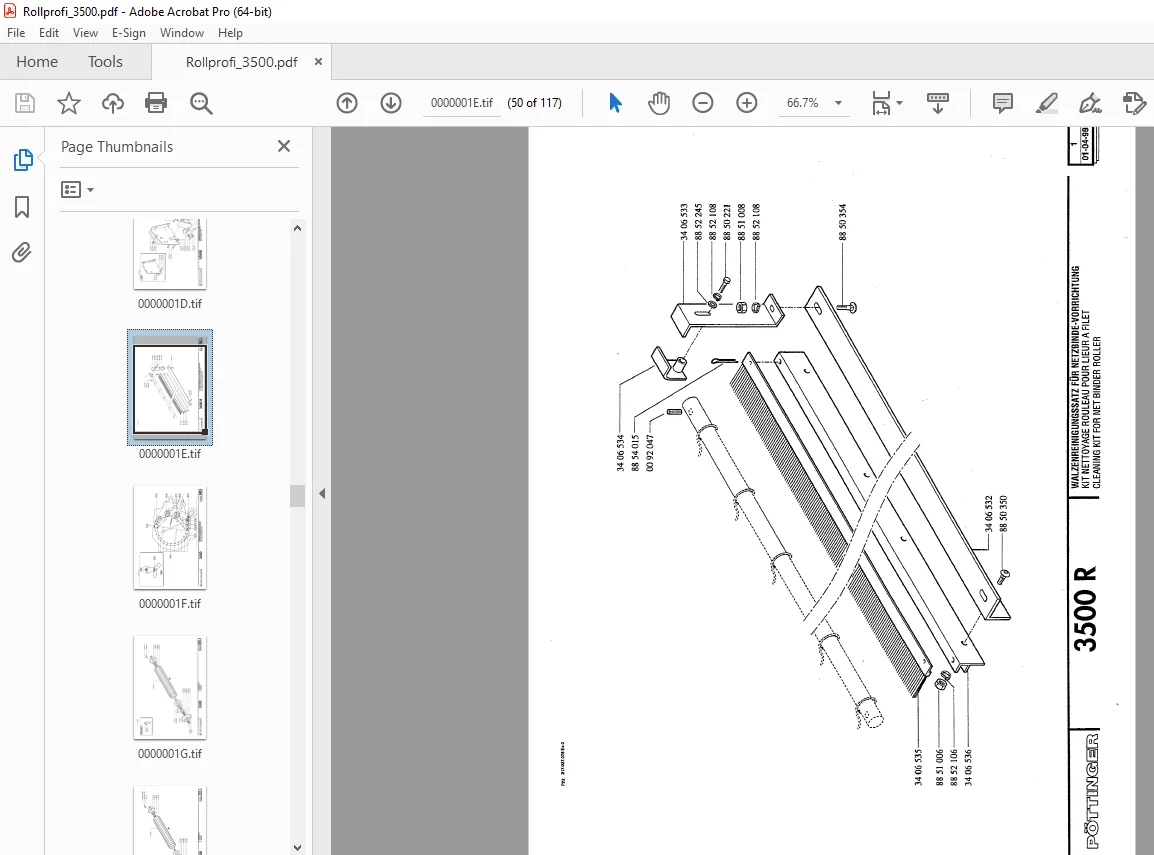1154x855 pixels.
Task: Click the thumbnails scrollbar handle
Action: click(297, 496)
